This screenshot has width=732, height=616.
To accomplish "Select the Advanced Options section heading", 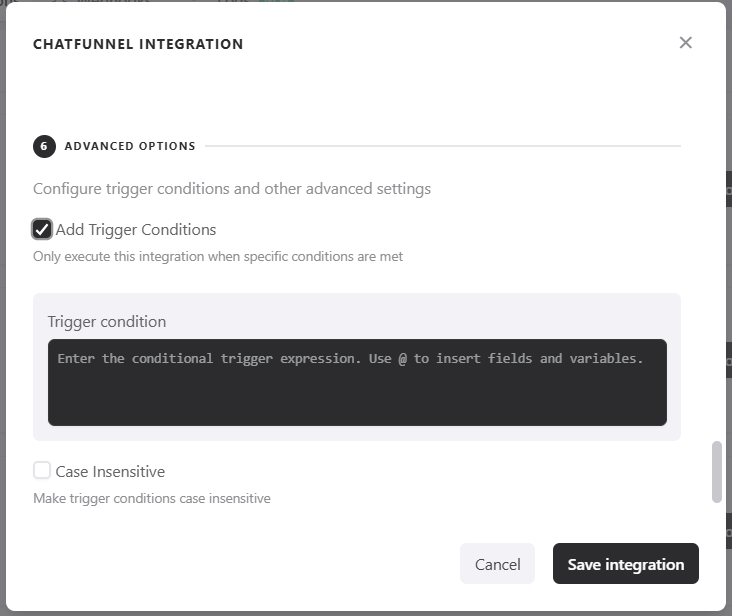I will click(x=130, y=146).
